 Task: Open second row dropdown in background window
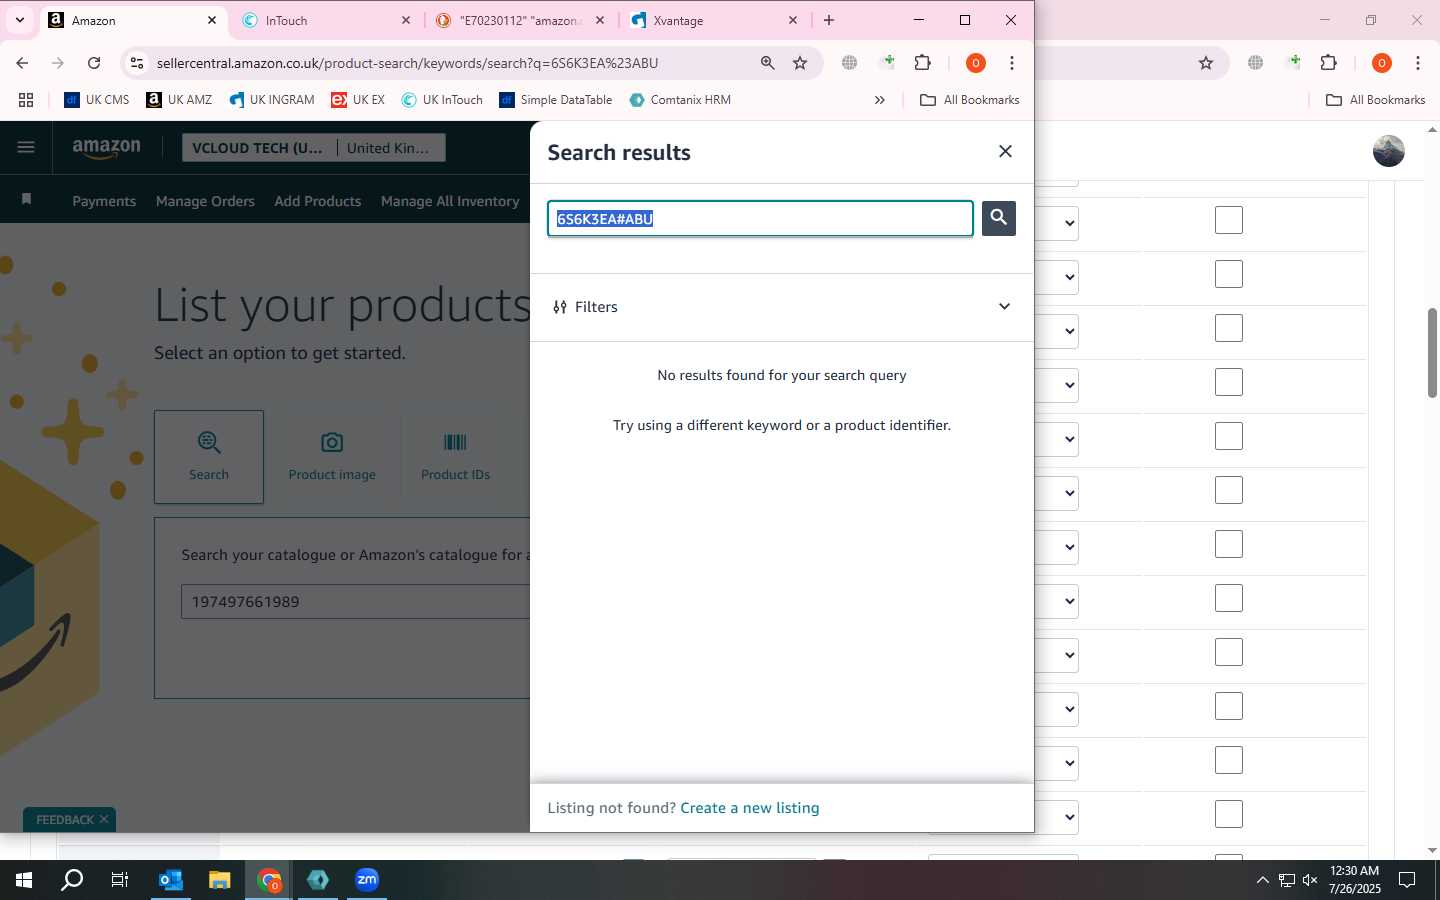(x=1058, y=277)
